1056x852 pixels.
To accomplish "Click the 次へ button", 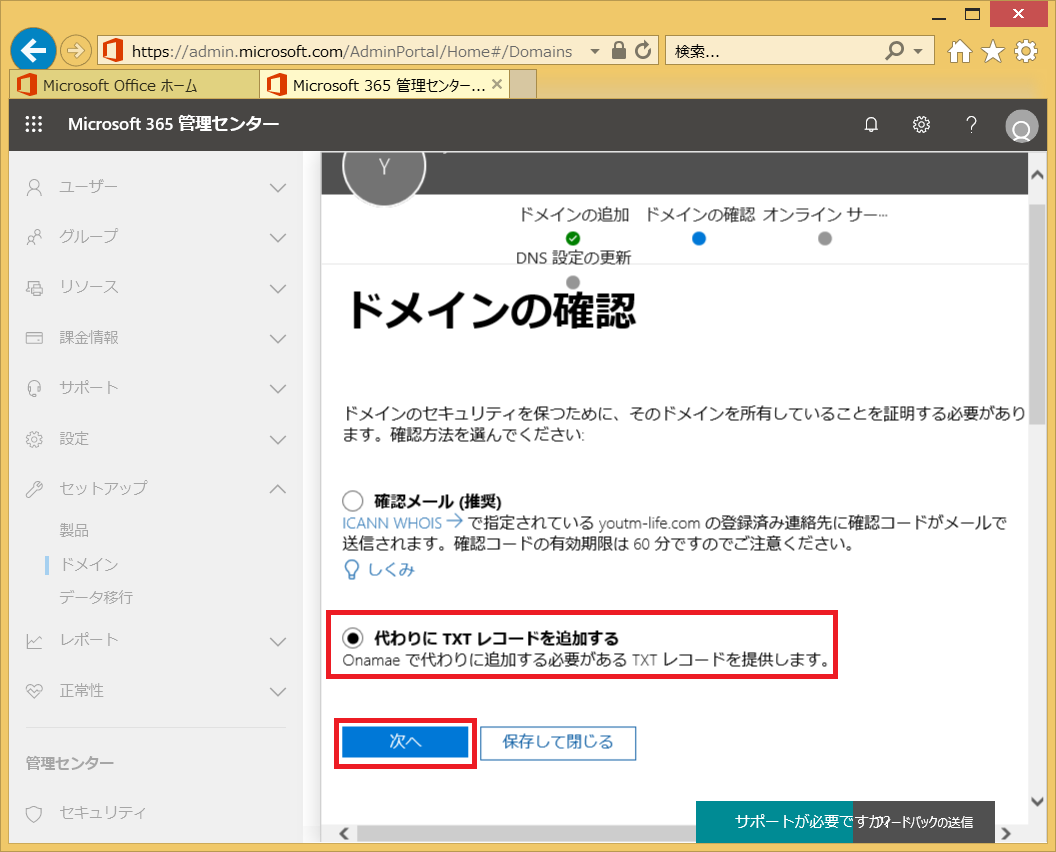I will 405,742.
